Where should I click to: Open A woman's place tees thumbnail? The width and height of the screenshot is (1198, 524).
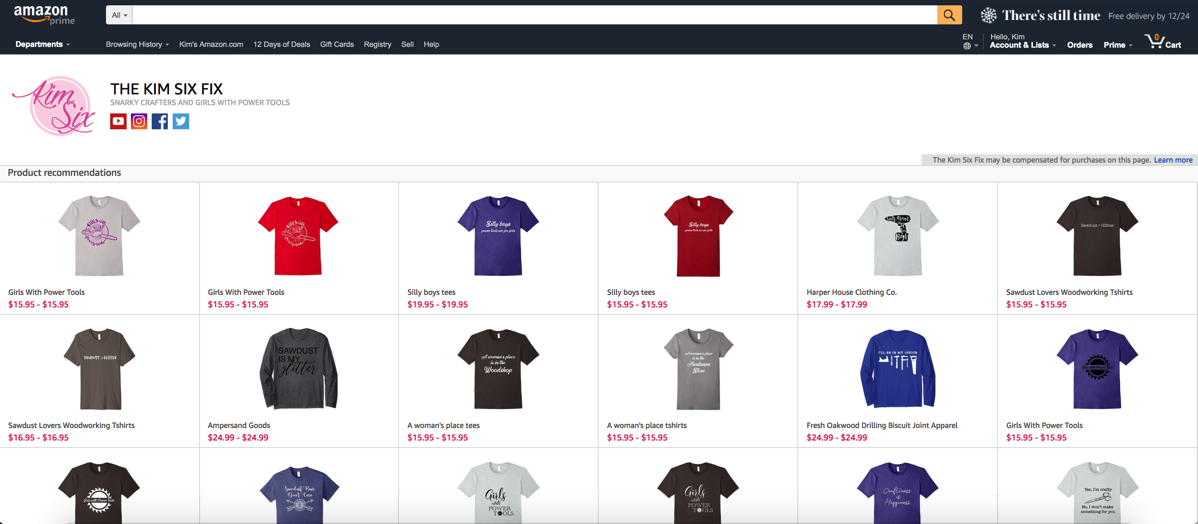(x=498, y=368)
